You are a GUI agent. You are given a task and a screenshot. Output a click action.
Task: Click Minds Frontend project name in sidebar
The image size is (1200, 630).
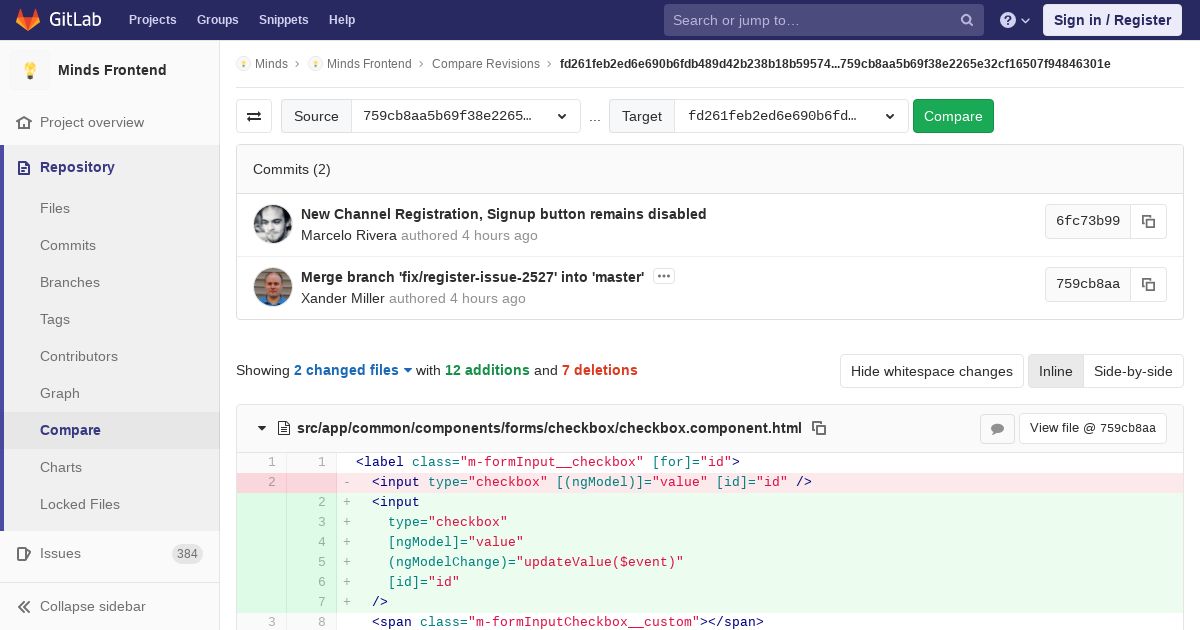pos(112,70)
